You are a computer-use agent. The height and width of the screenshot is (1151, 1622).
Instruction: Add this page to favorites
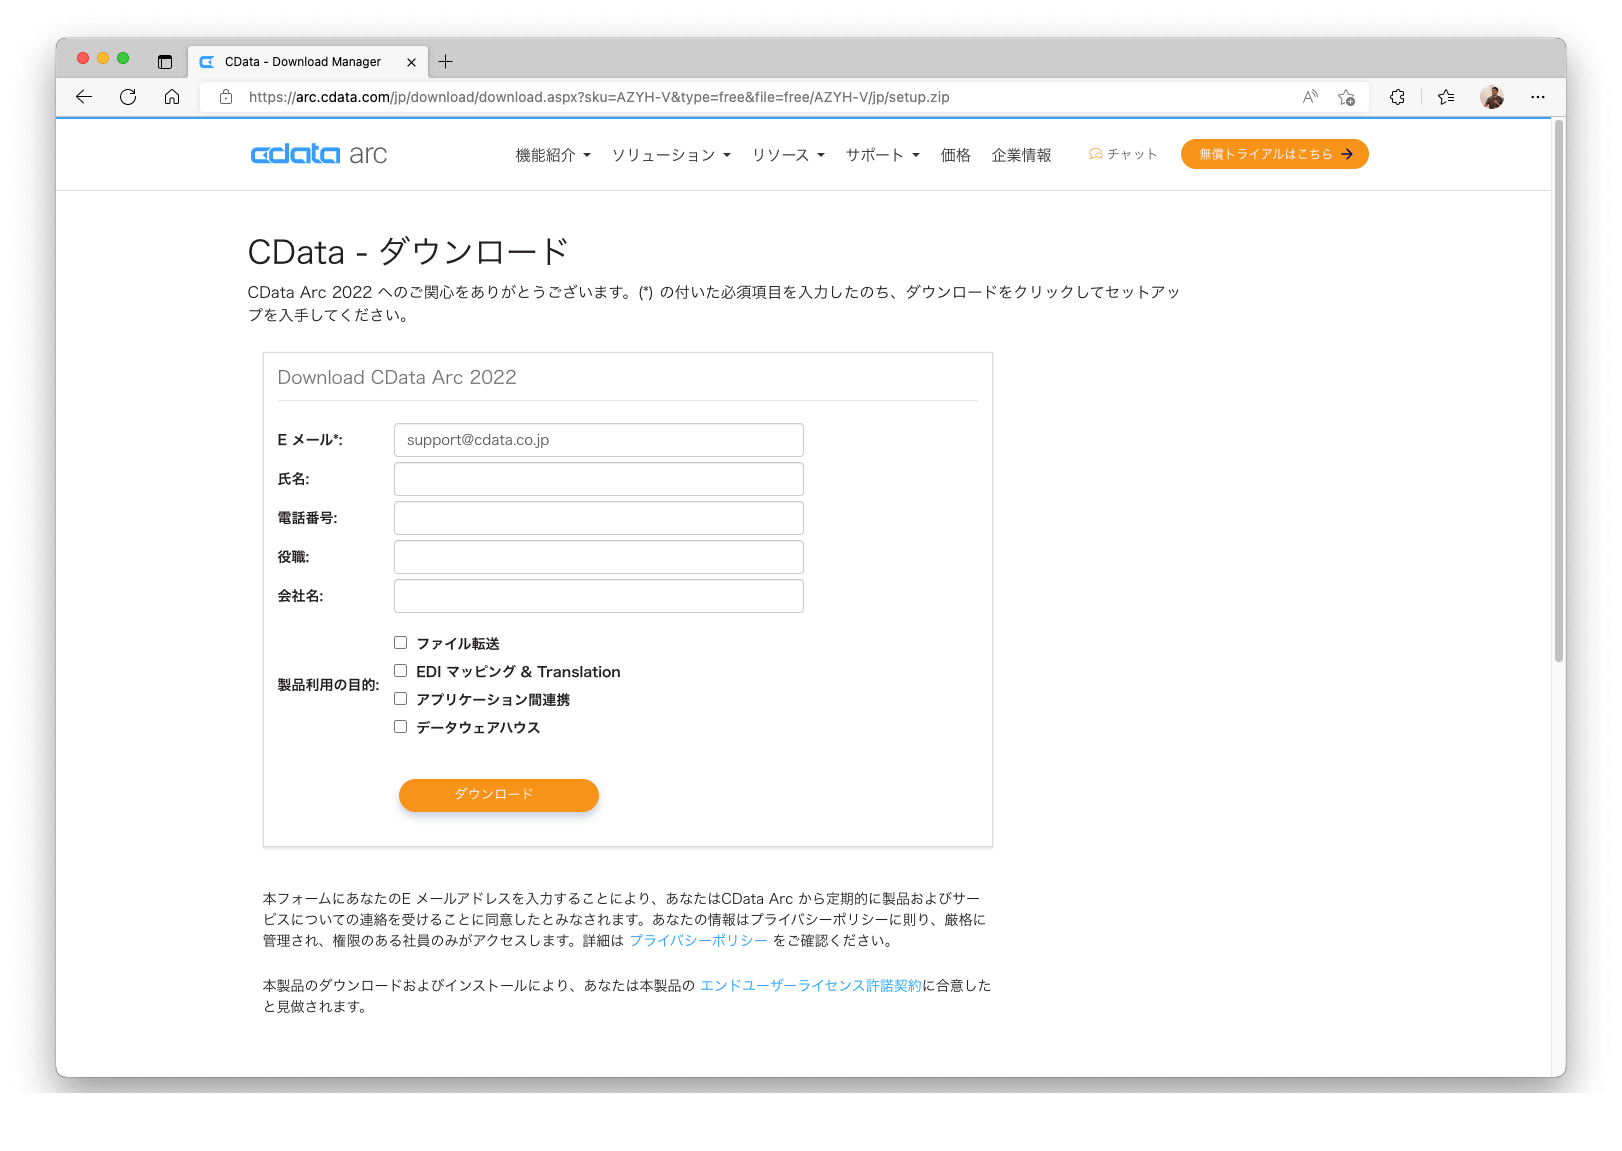point(1346,97)
